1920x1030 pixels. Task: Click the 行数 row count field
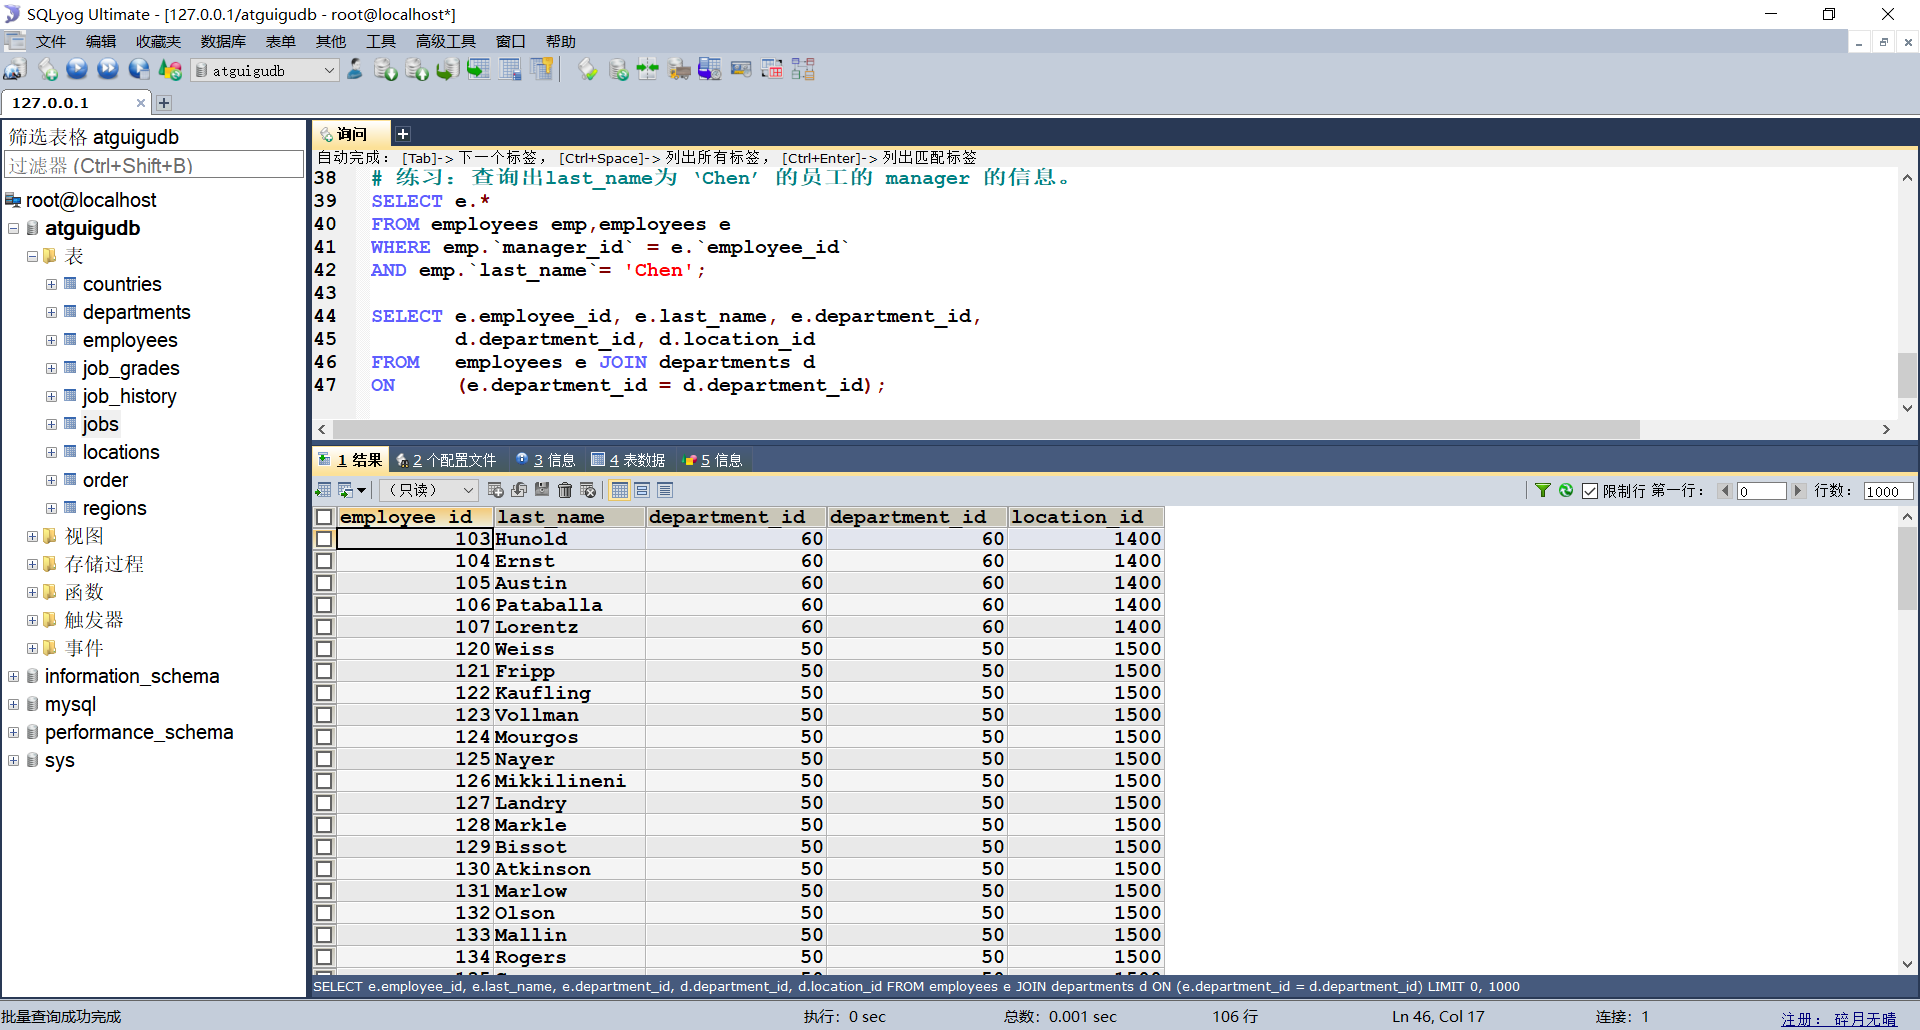[x=1888, y=491]
